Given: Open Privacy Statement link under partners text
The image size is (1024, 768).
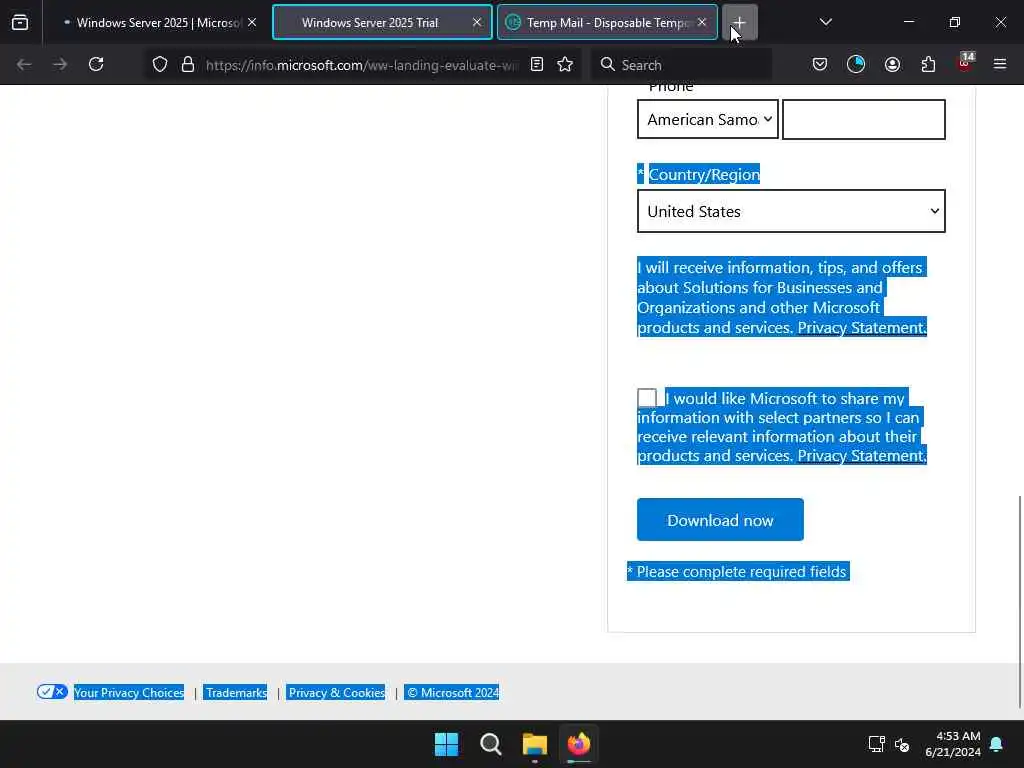Looking at the screenshot, I should pos(862,455).
